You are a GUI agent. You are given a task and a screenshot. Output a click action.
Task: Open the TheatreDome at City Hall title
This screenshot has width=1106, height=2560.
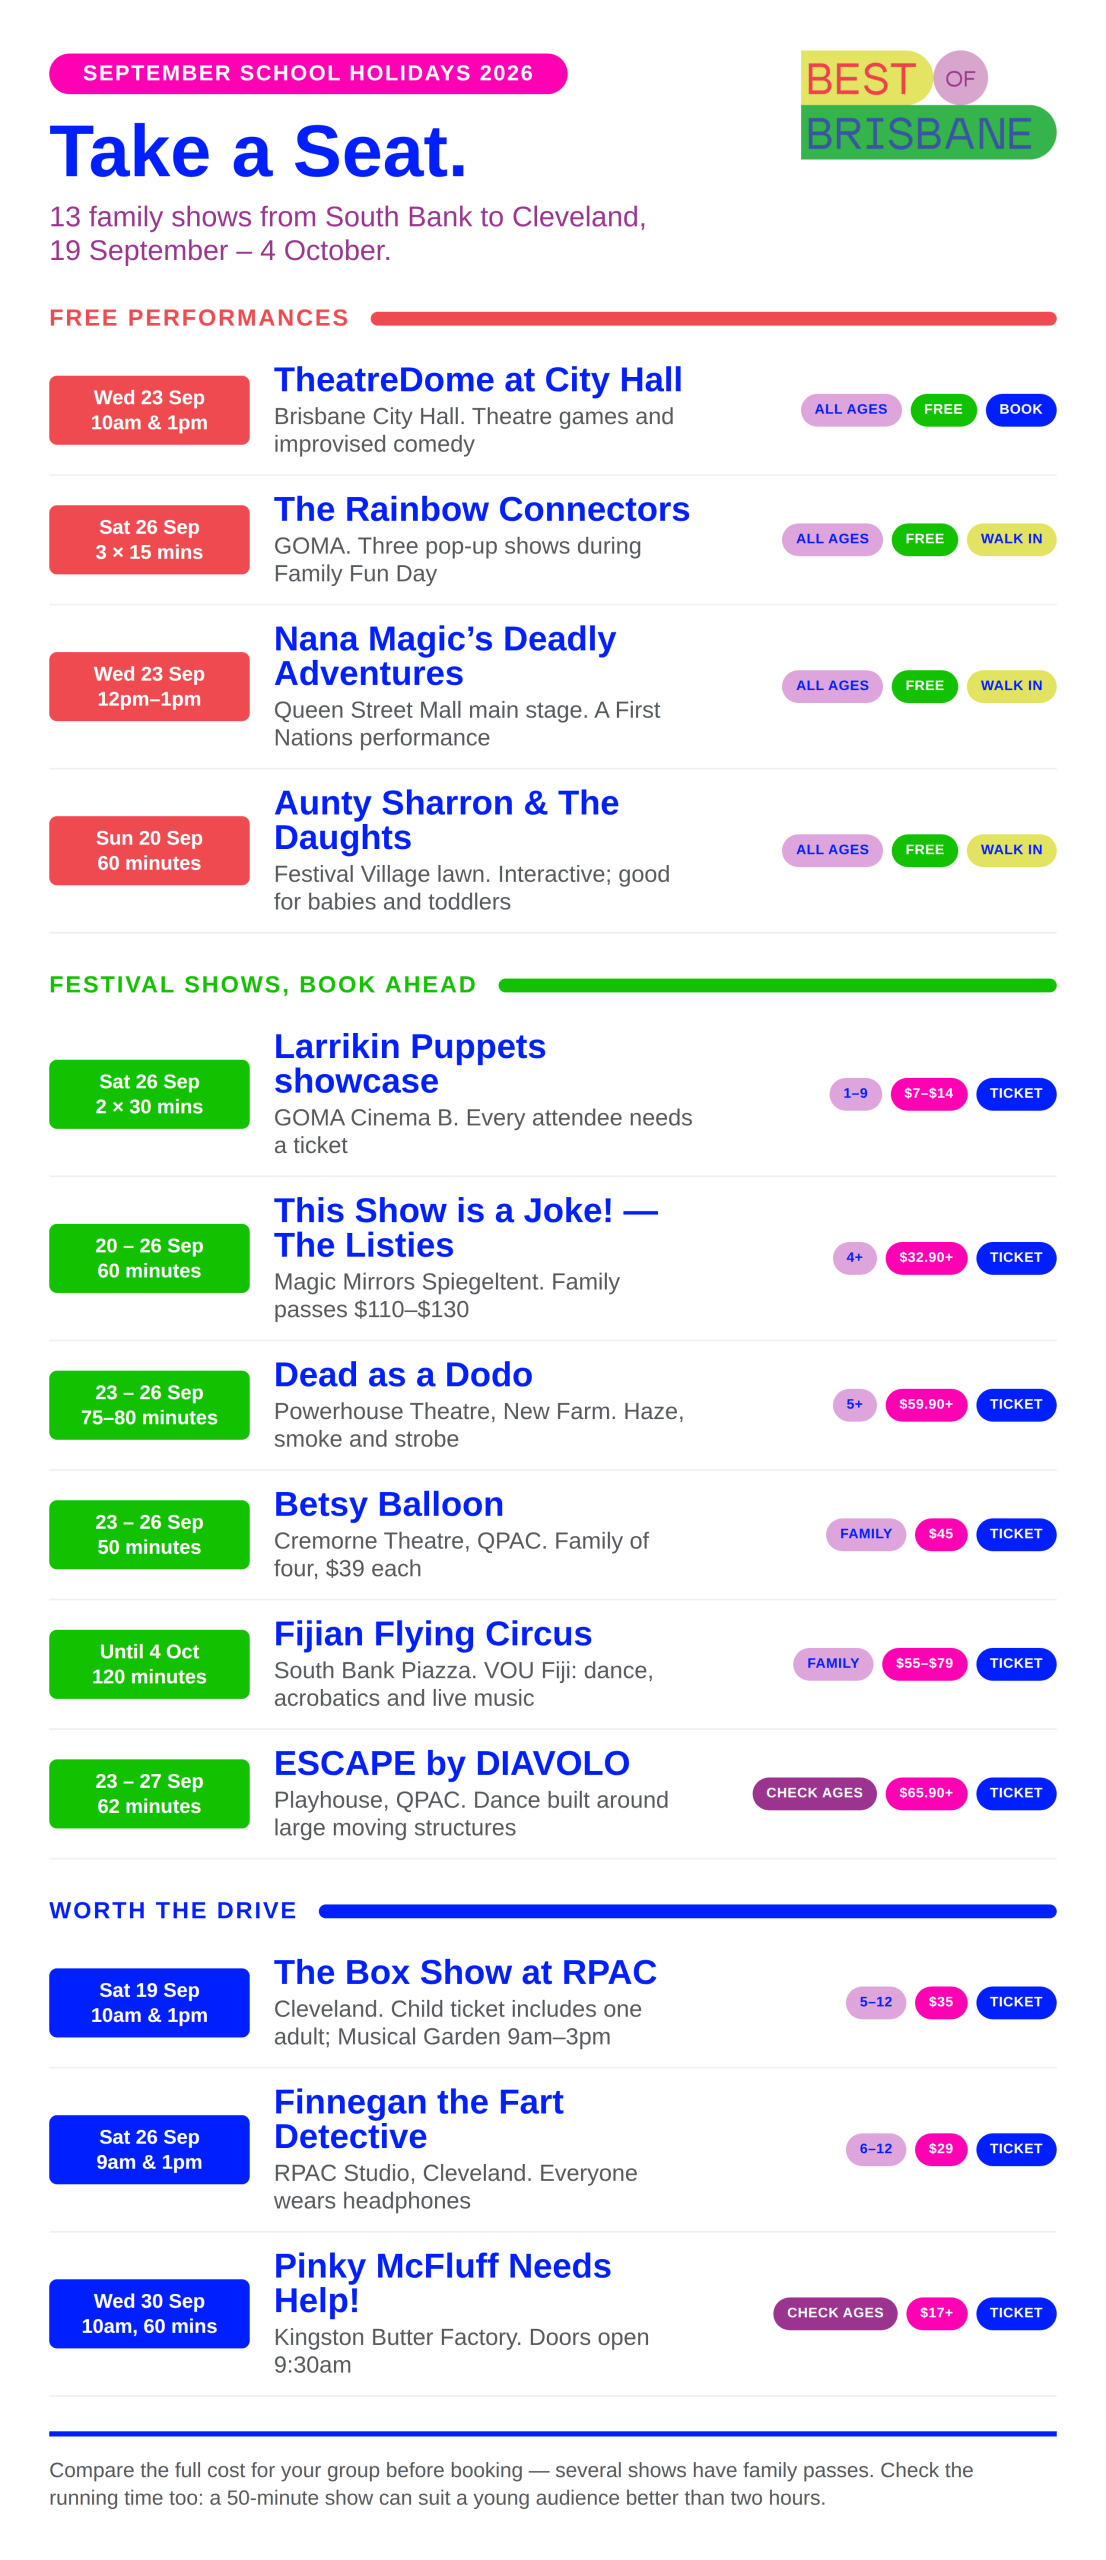click(x=478, y=380)
